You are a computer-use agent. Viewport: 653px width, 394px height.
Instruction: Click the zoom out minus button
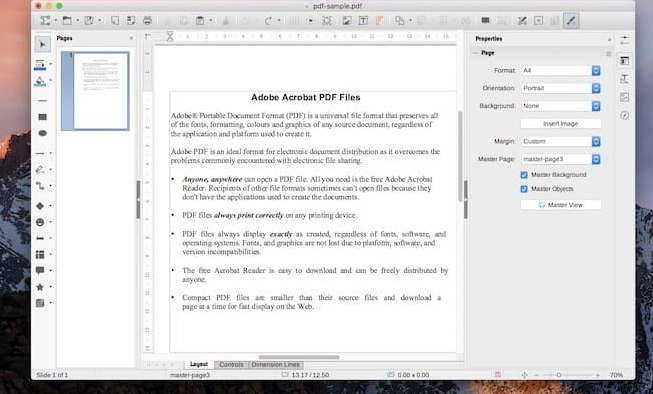tap(536, 375)
